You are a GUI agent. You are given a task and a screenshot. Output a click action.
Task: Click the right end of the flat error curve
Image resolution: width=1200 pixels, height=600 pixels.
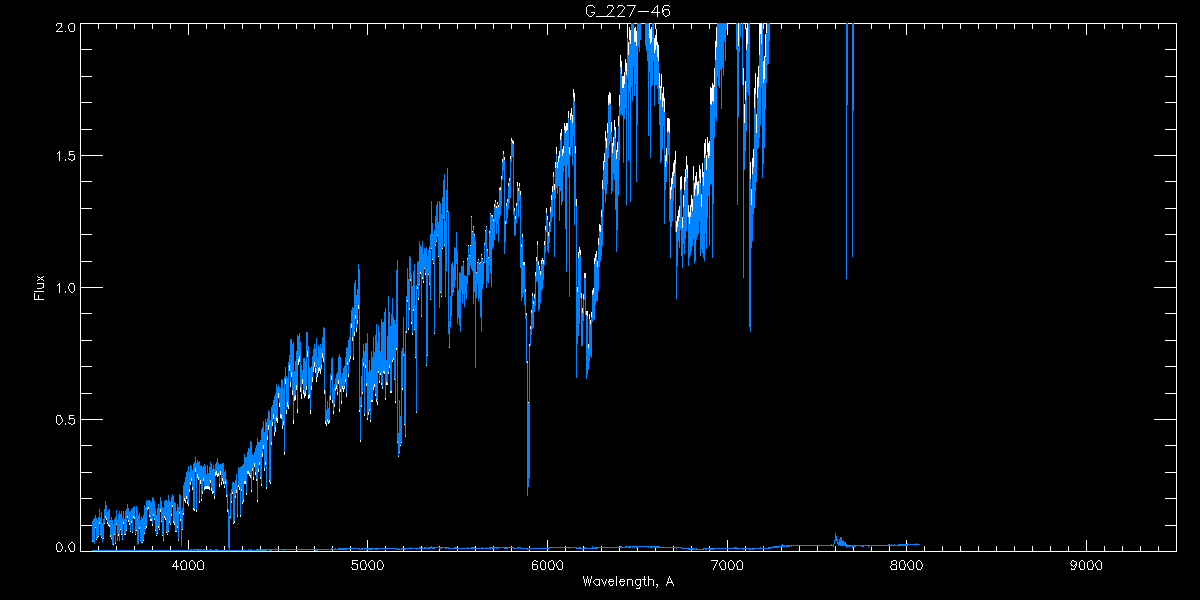[x=918, y=545]
